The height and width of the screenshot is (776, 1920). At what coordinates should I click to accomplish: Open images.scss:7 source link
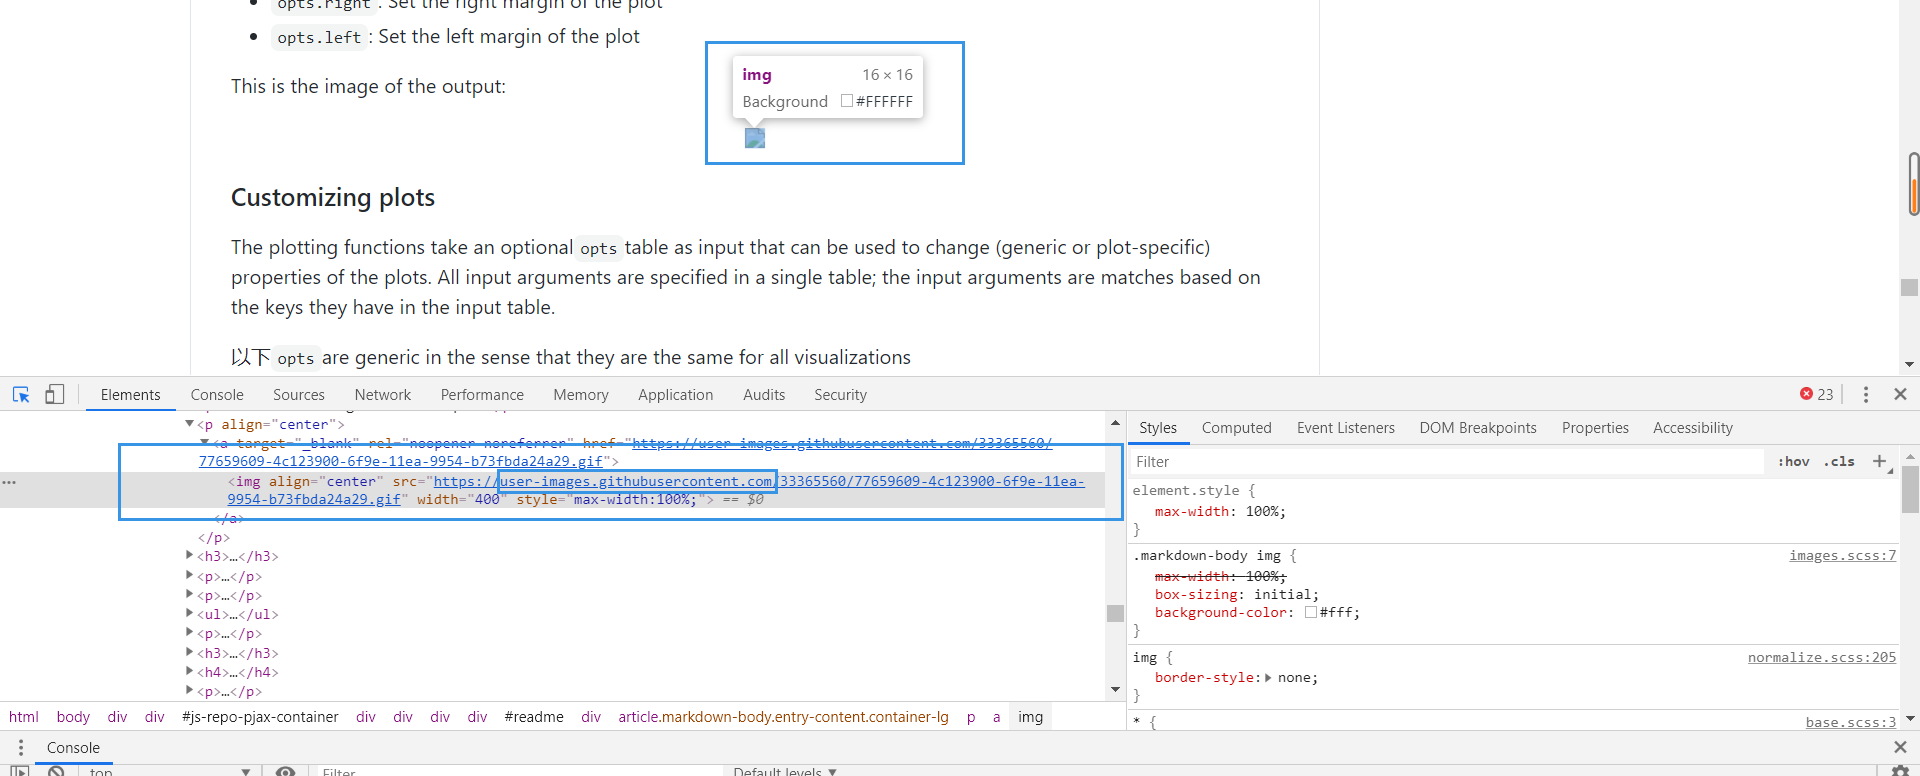1842,556
